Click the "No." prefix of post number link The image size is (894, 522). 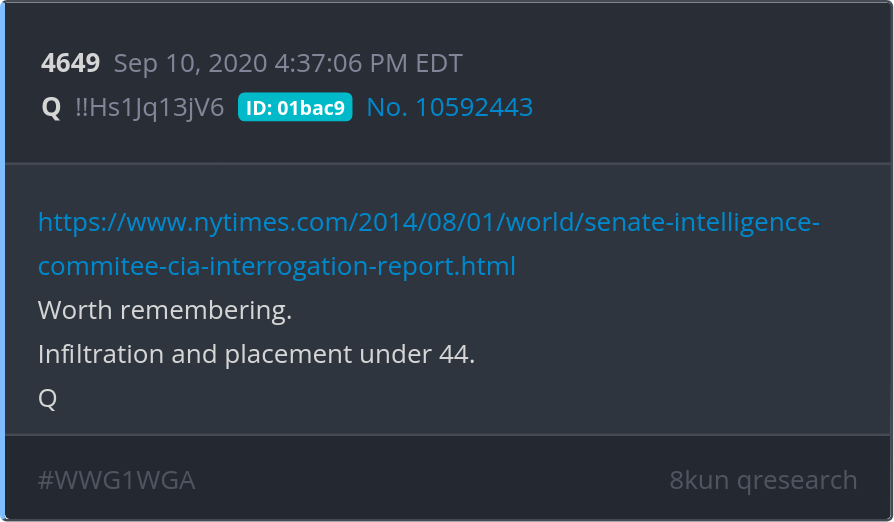tap(387, 107)
